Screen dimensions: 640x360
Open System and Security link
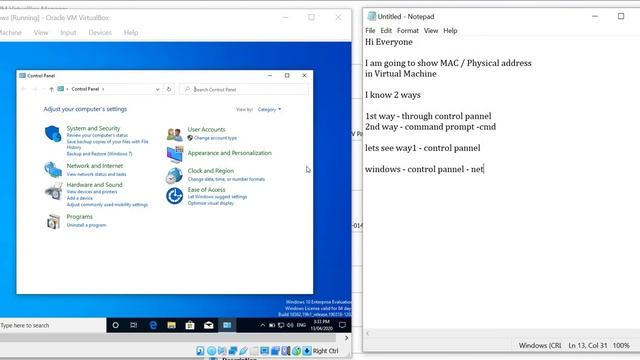[93, 128]
